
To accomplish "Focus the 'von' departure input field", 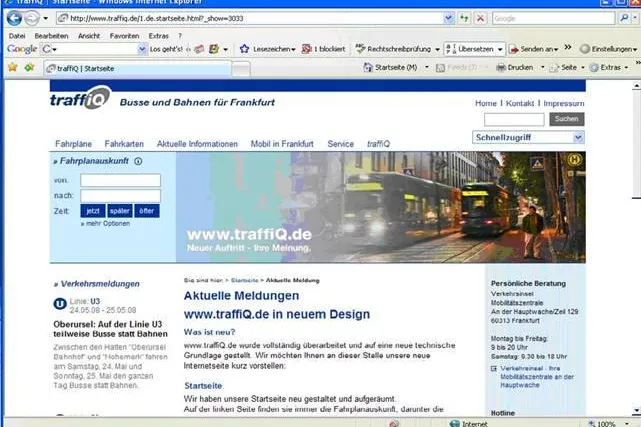I will click(121, 180).
